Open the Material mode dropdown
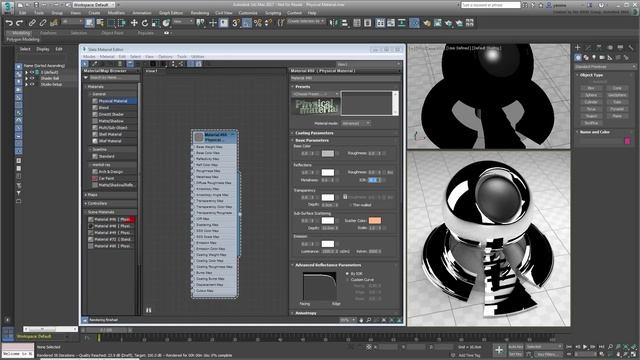This screenshot has height=360, width=640. [356, 123]
